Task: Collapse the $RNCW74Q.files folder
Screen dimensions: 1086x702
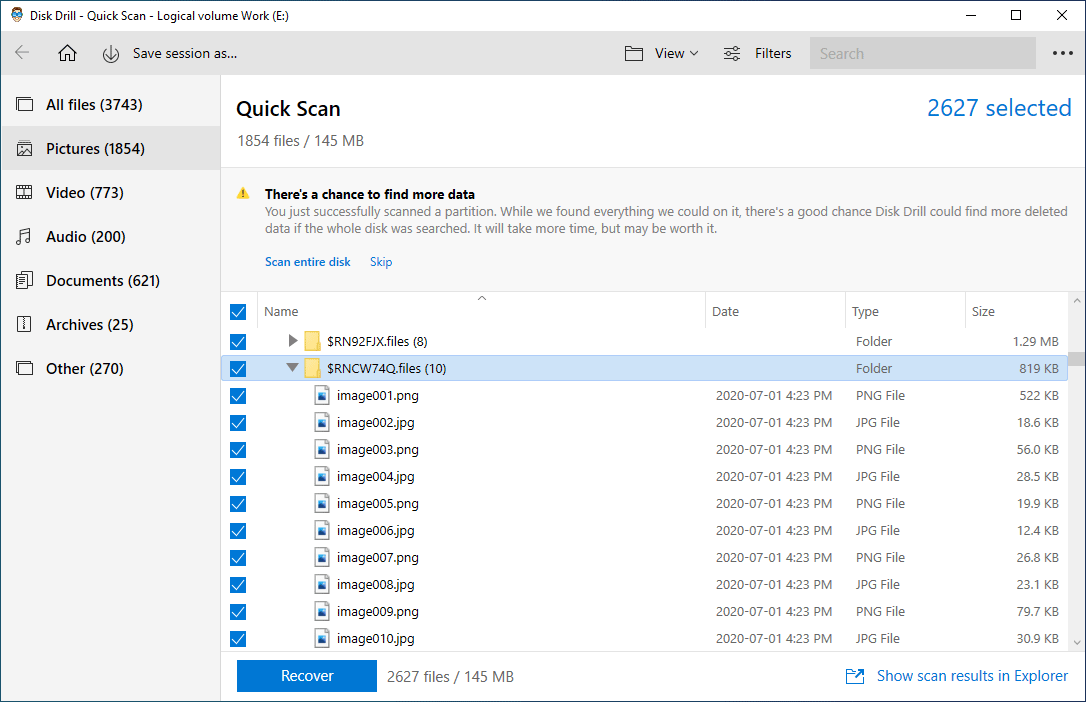Action: click(292, 368)
